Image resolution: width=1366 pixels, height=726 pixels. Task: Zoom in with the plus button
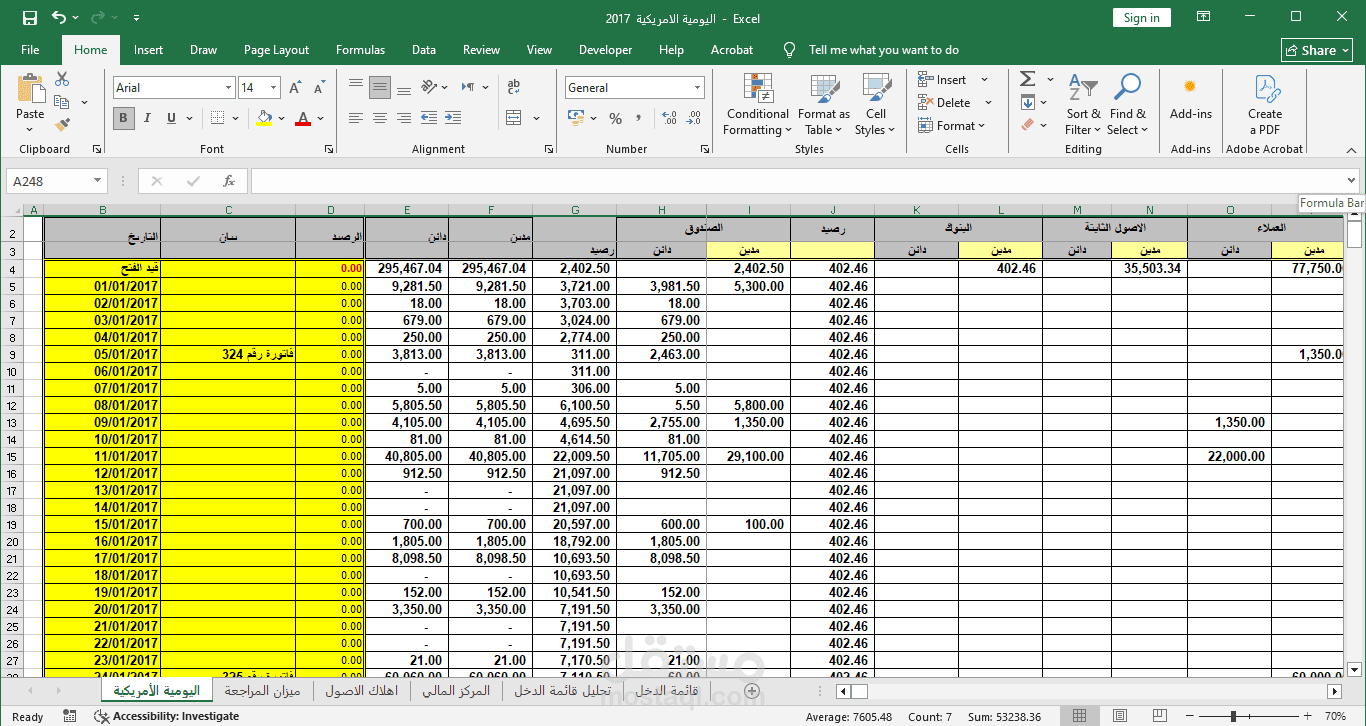tap(1308, 716)
